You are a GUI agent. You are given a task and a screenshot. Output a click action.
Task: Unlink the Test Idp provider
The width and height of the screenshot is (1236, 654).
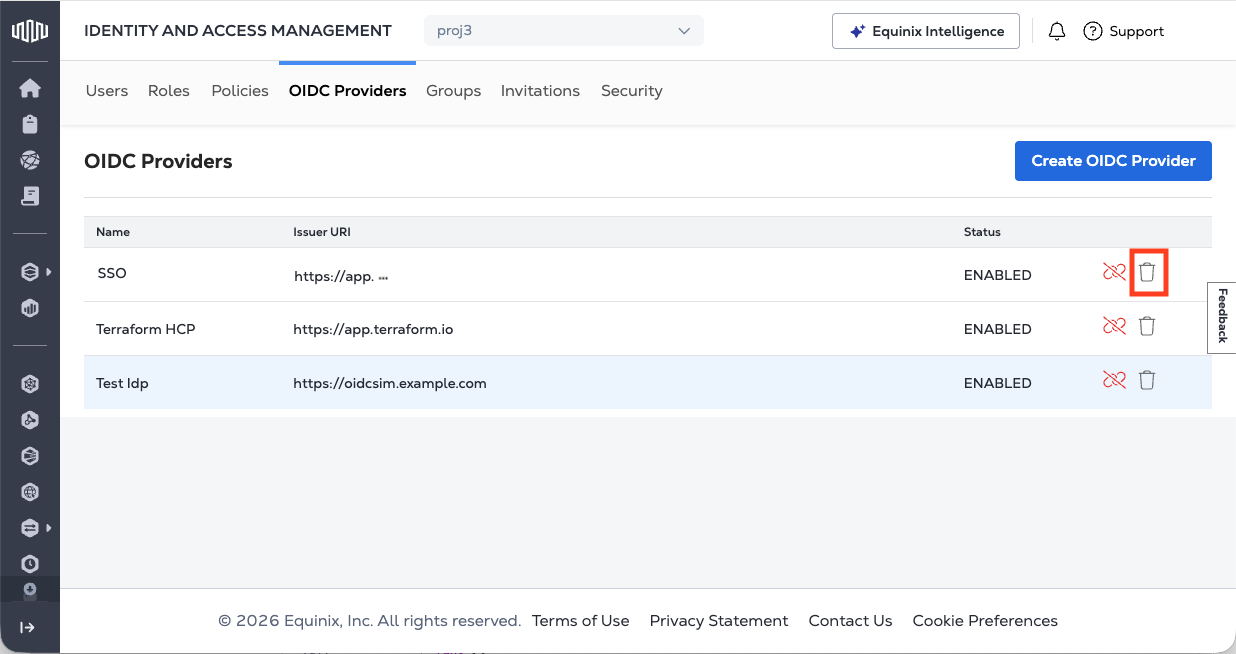click(1113, 380)
